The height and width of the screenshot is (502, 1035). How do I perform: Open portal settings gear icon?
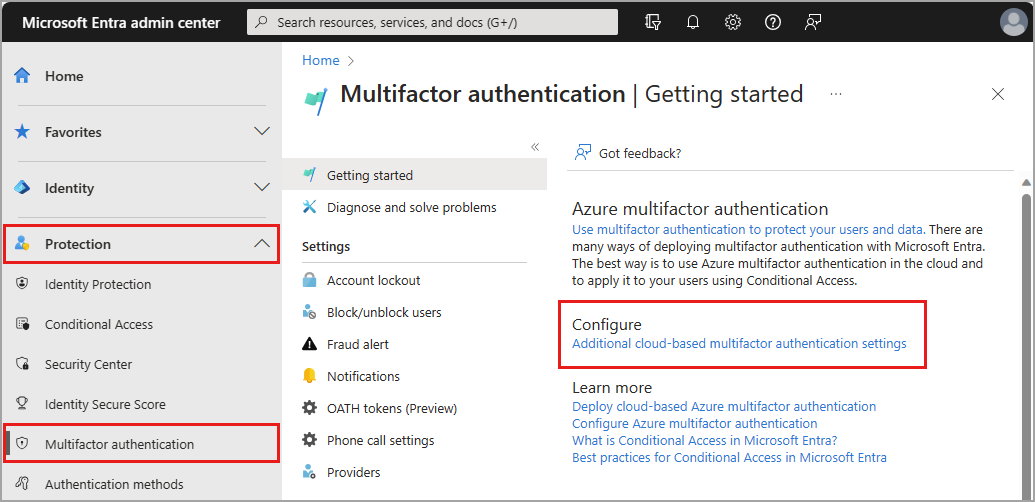(x=733, y=22)
